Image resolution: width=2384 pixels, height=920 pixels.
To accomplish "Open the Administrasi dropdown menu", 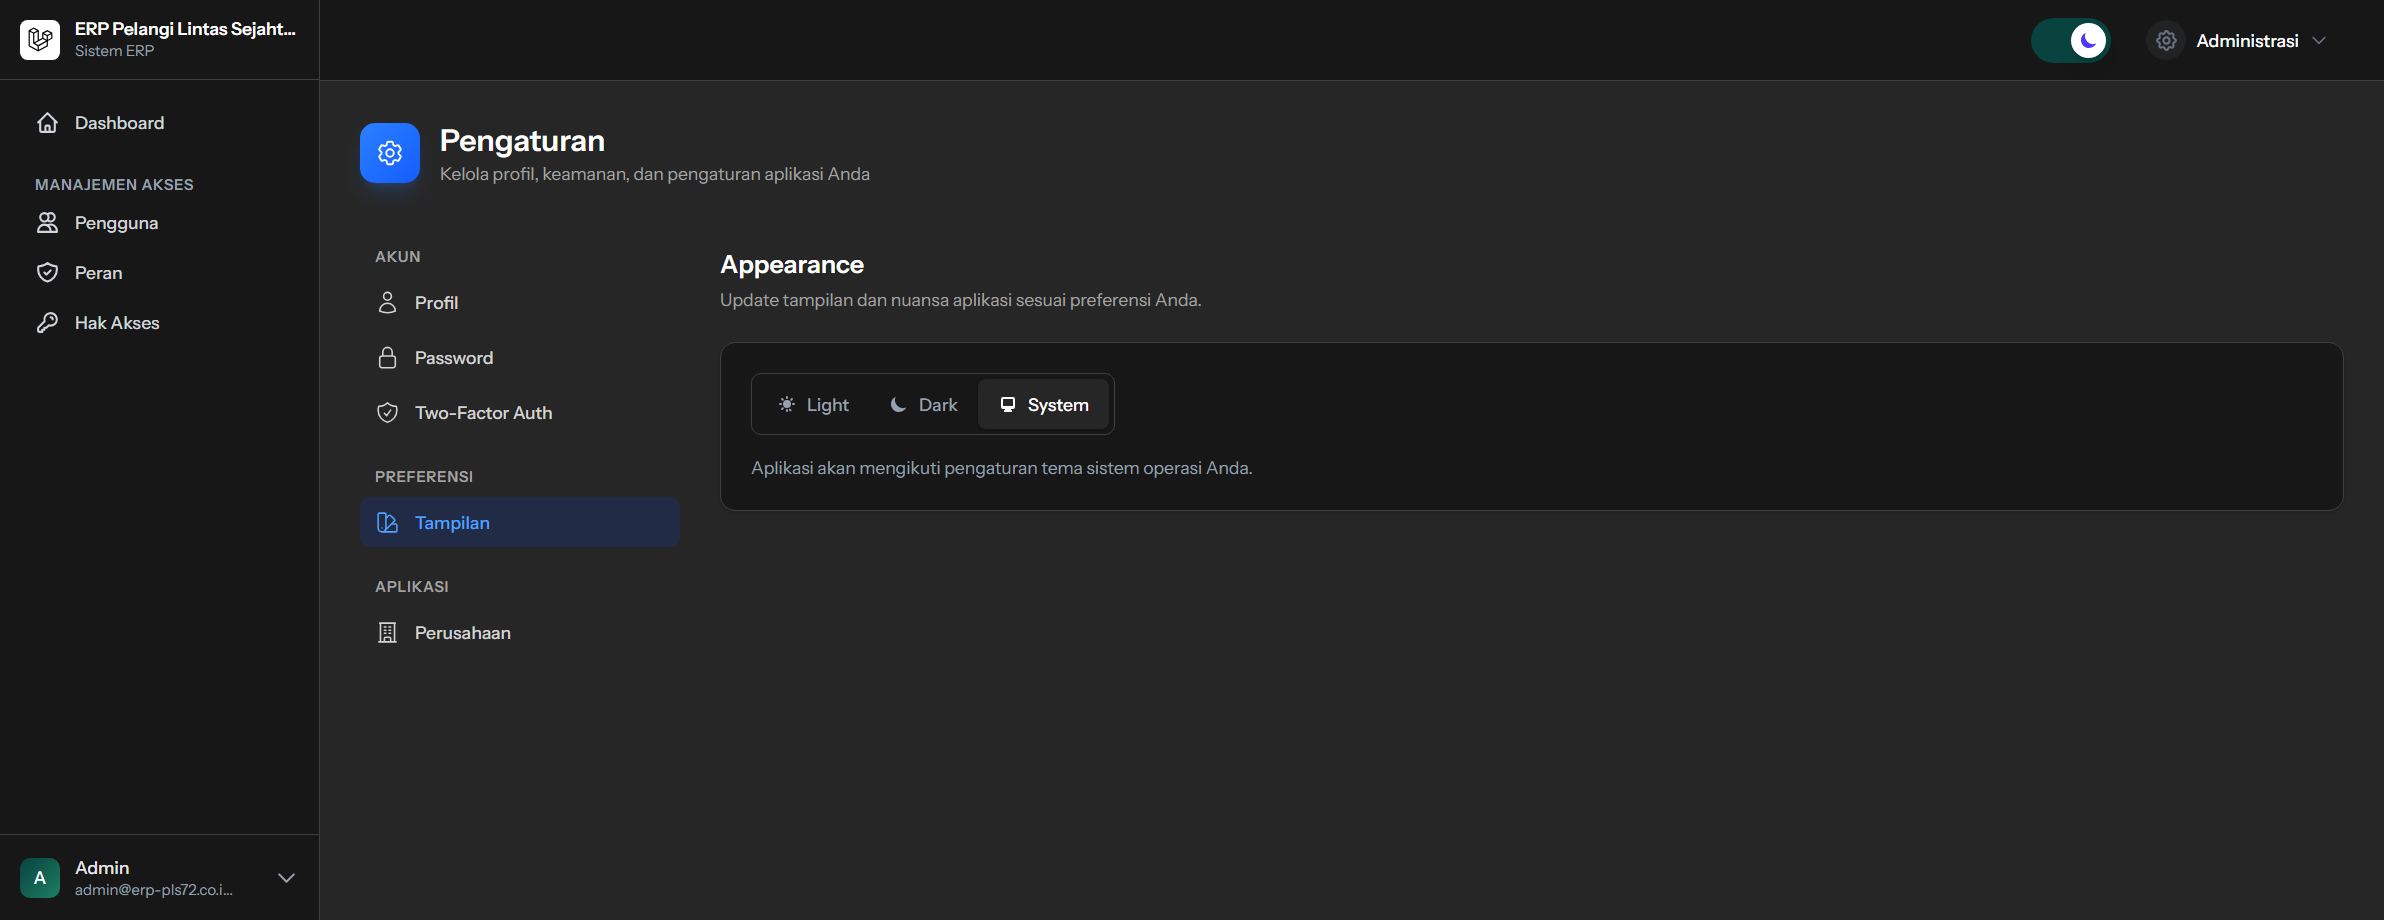I will click(x=2246, y=41).
